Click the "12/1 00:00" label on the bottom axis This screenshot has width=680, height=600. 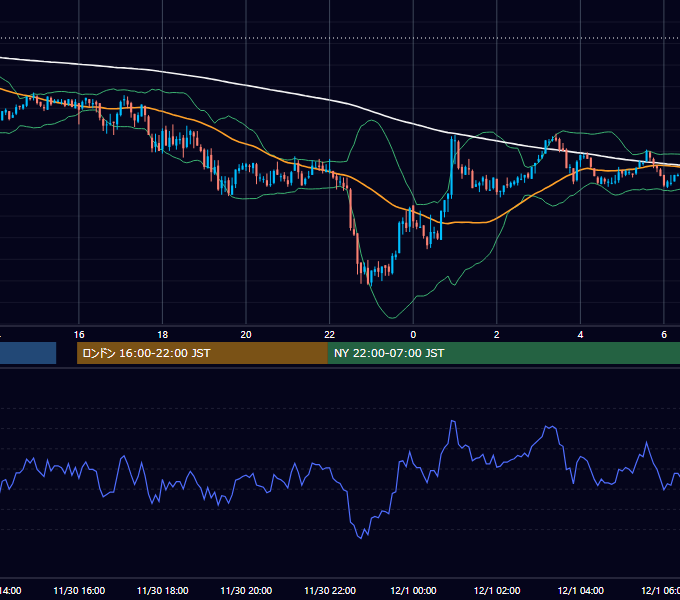[x=413, y=590]
